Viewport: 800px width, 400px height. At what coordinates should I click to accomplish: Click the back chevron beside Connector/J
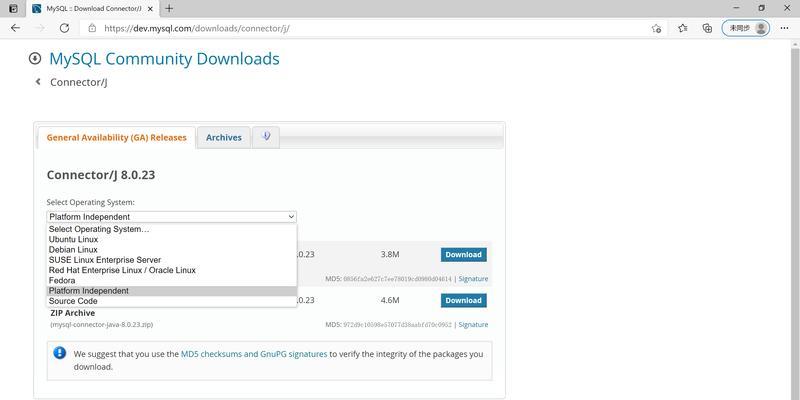click(x=38, y=82)
